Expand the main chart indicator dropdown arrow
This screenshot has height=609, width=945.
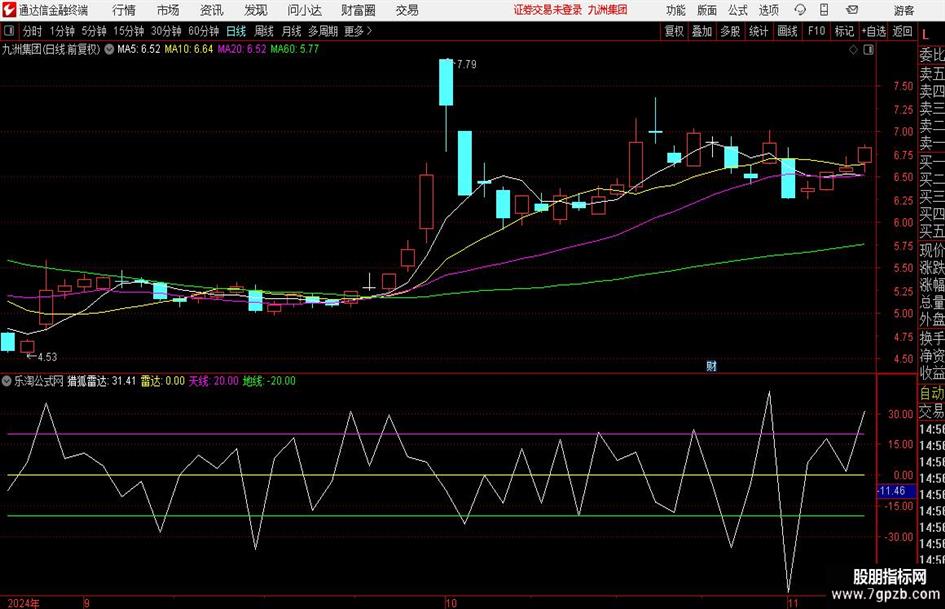pos(109,49)
